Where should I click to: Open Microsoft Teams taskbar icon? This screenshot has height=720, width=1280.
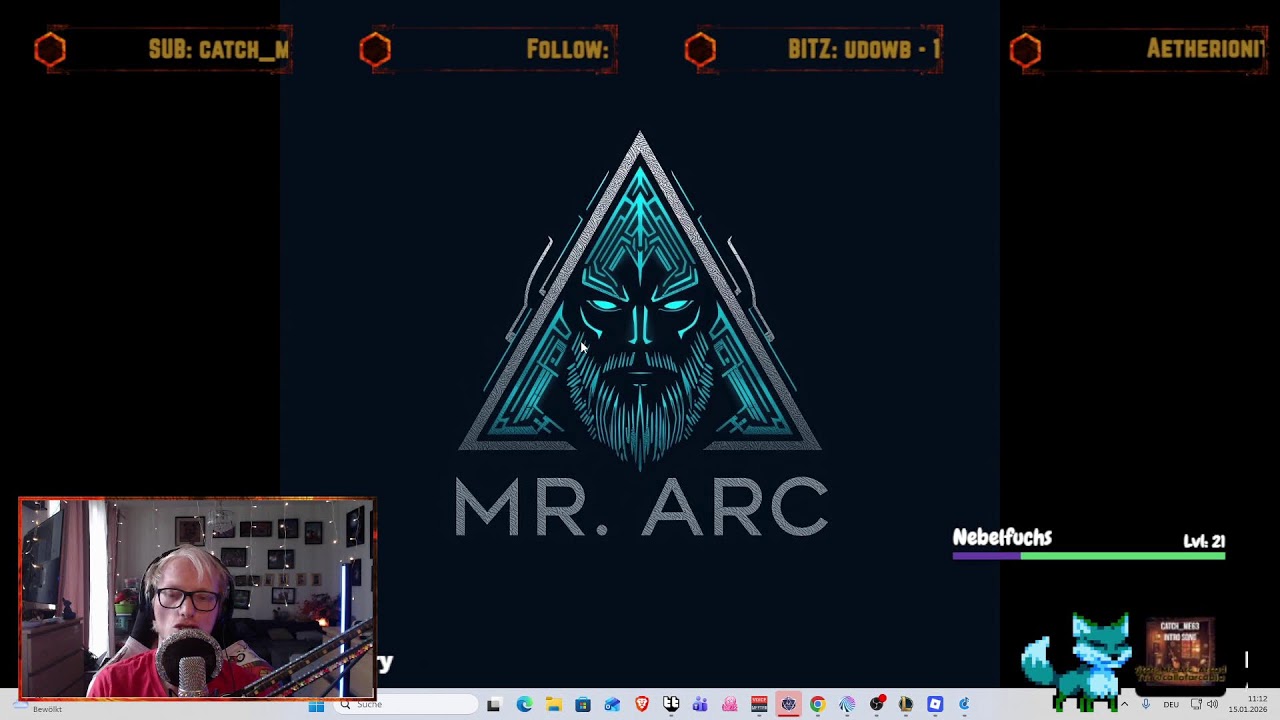pos(700,705)
